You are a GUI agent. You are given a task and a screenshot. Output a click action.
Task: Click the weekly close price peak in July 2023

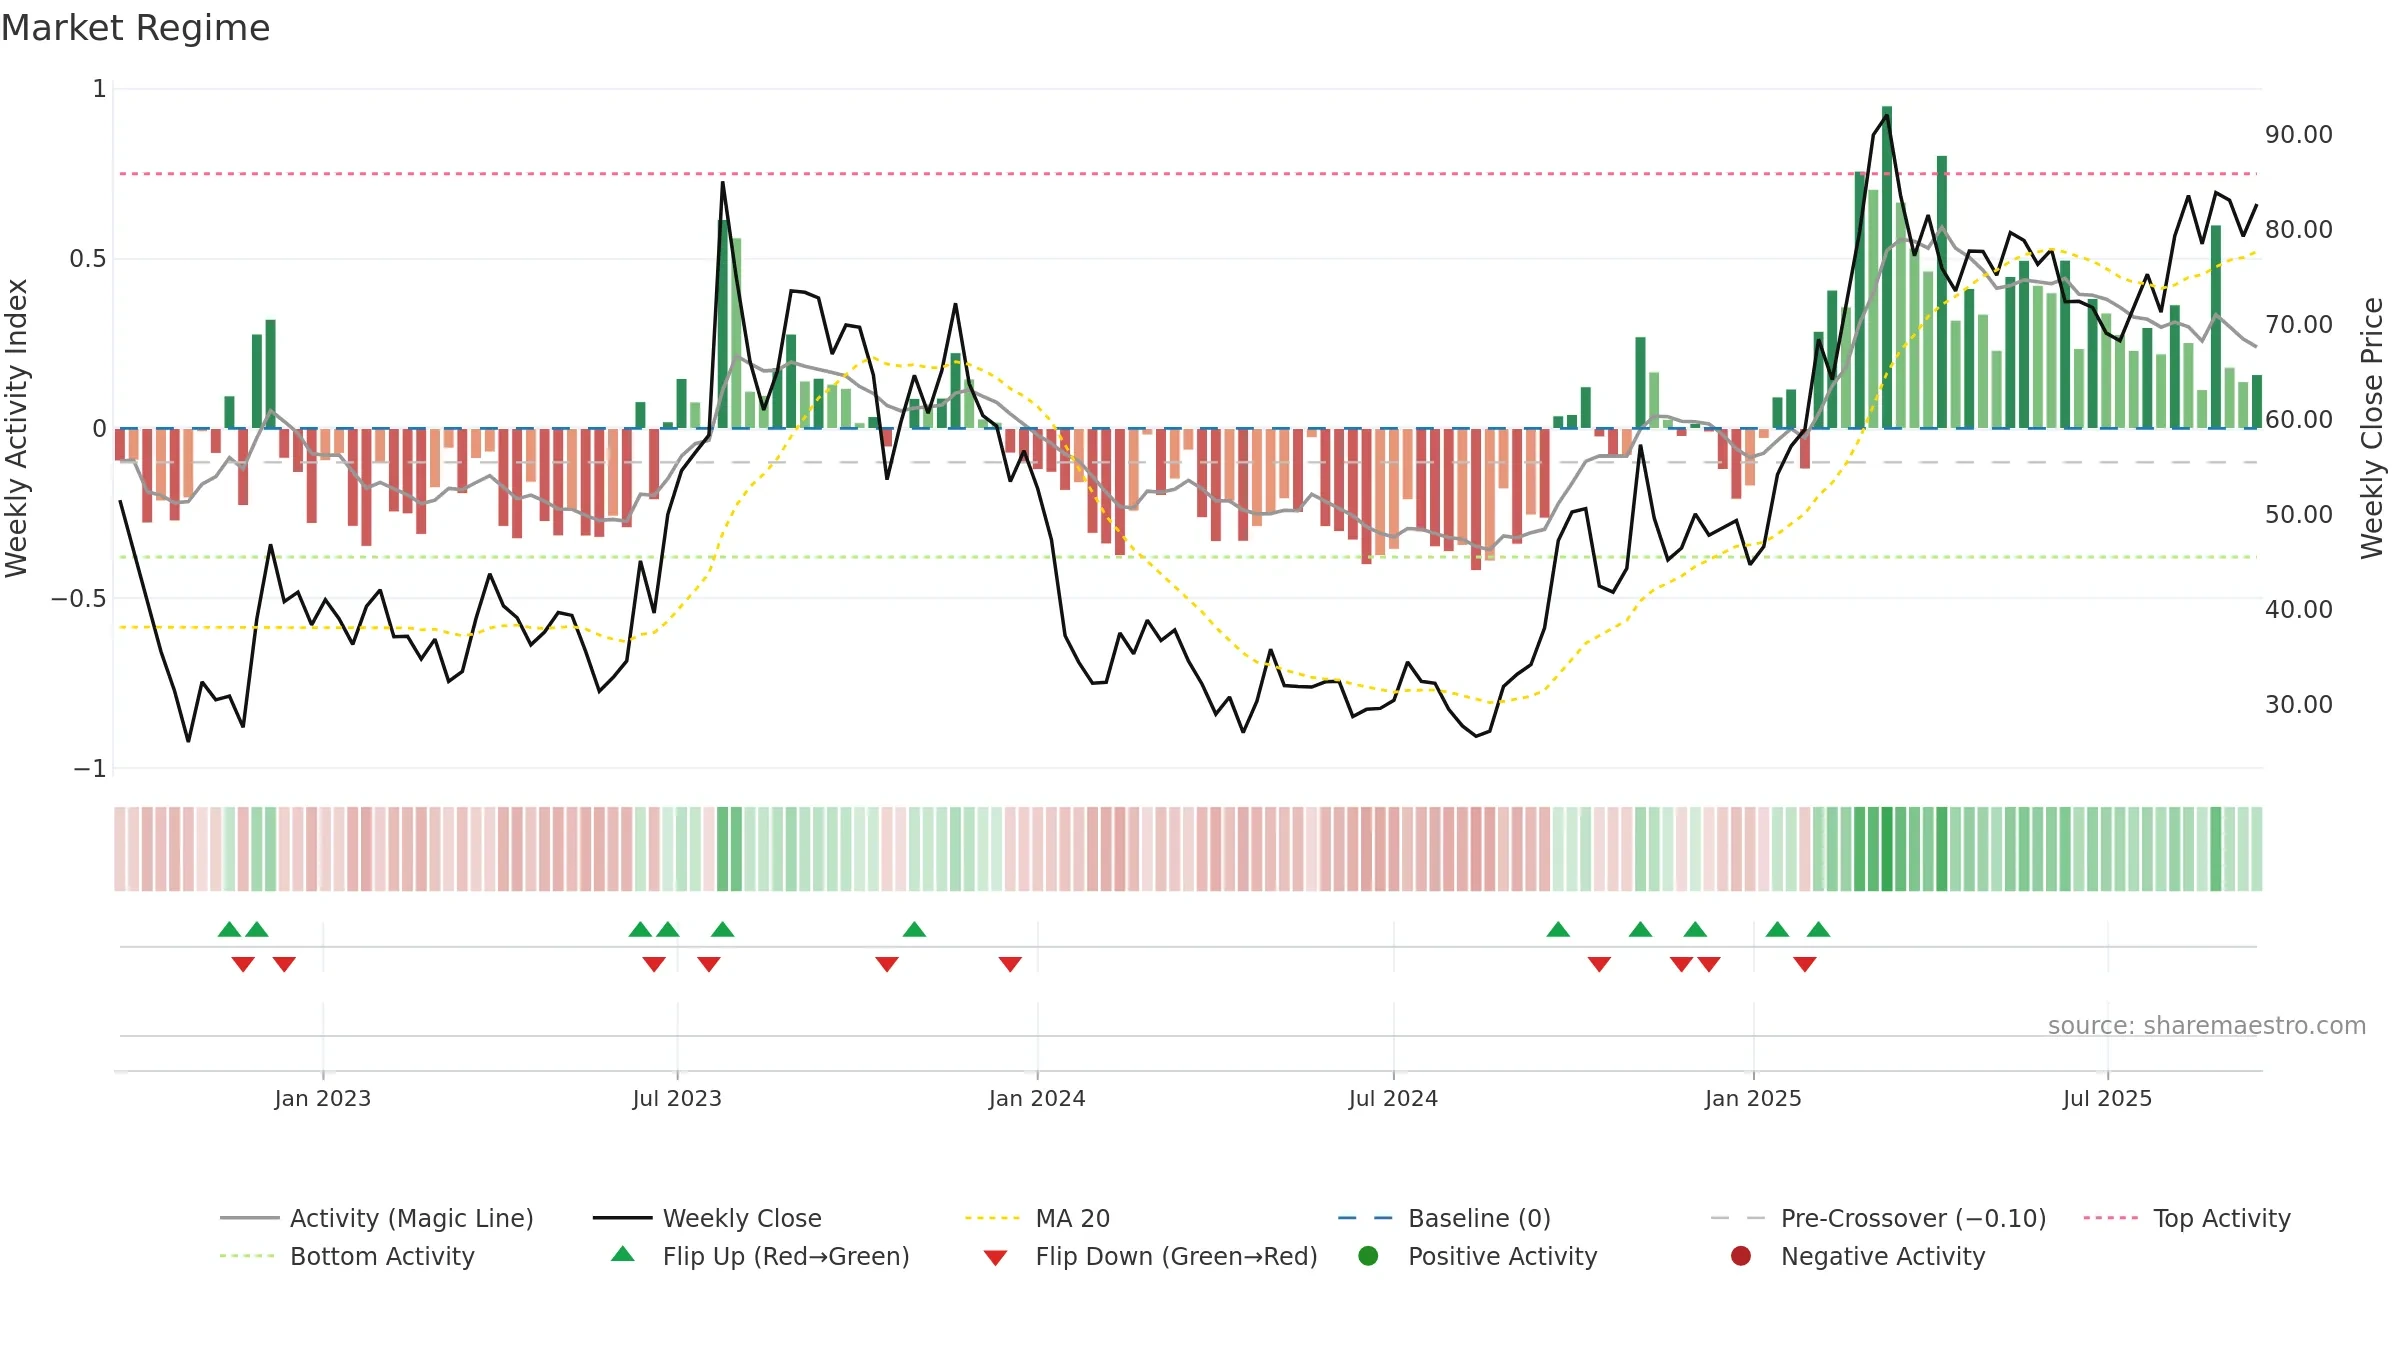(723, 183)
